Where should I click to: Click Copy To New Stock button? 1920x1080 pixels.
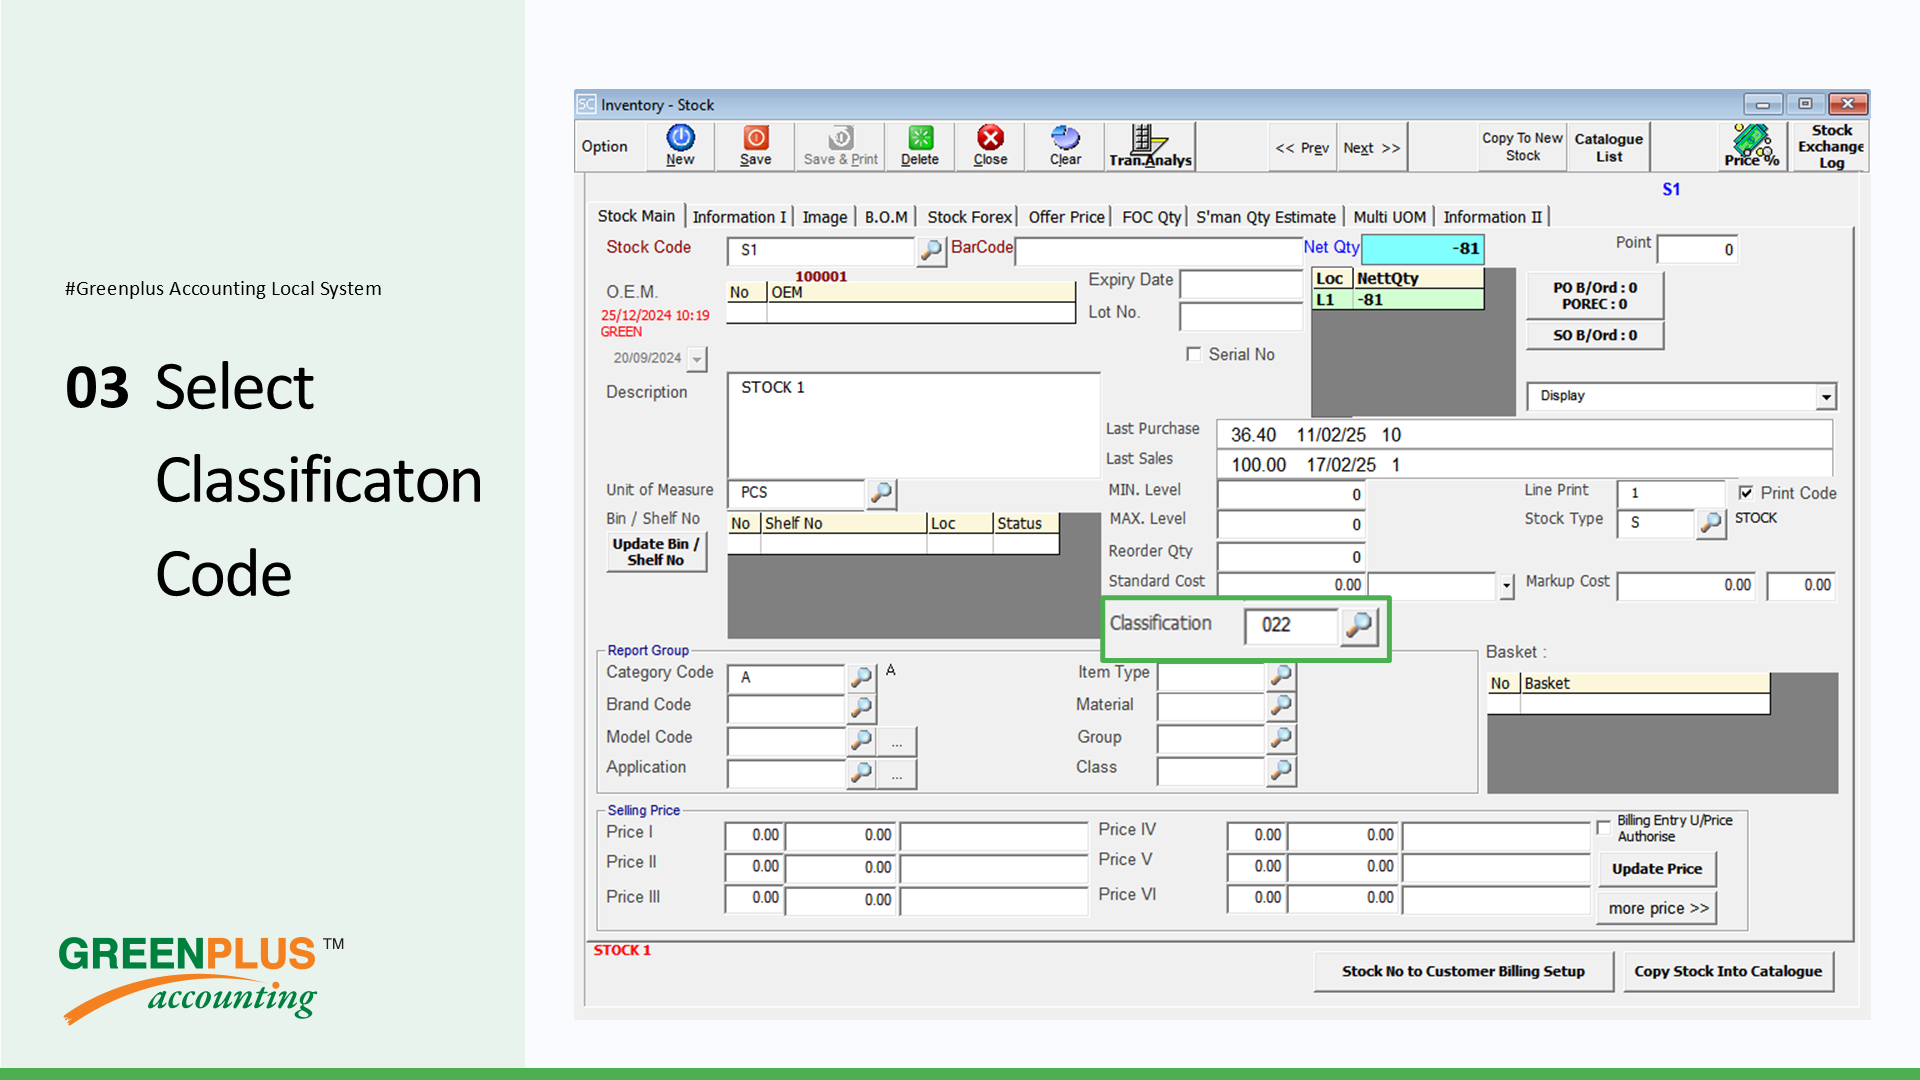[1522, 146]
